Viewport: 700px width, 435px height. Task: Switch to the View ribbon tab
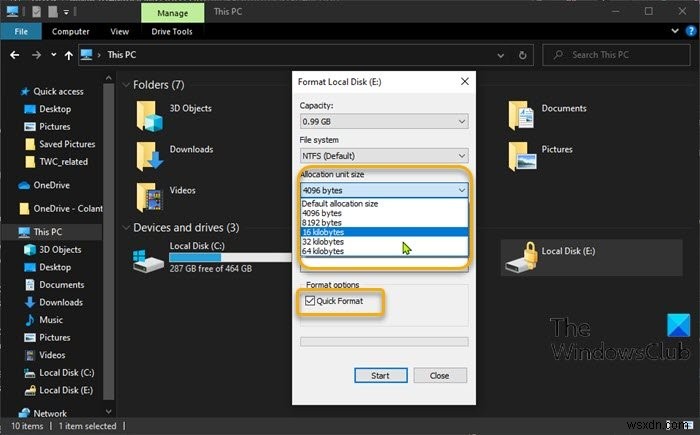[119, 32]
